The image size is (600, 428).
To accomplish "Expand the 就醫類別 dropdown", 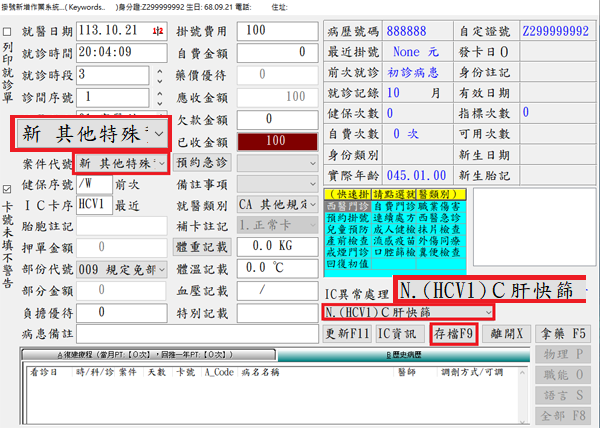I will pyautogui.click(x=313, y=205).
